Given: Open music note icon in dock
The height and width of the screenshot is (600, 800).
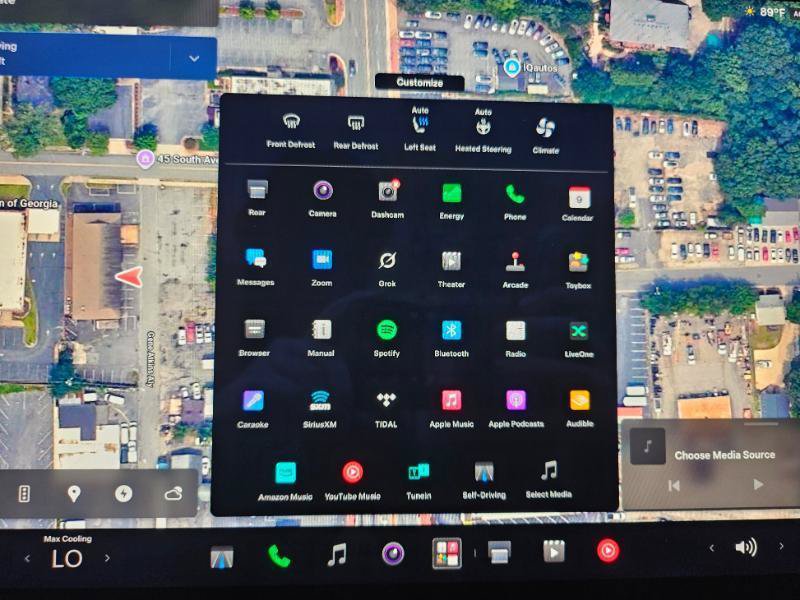Looking at the screenshot, I should pos(337,555).
